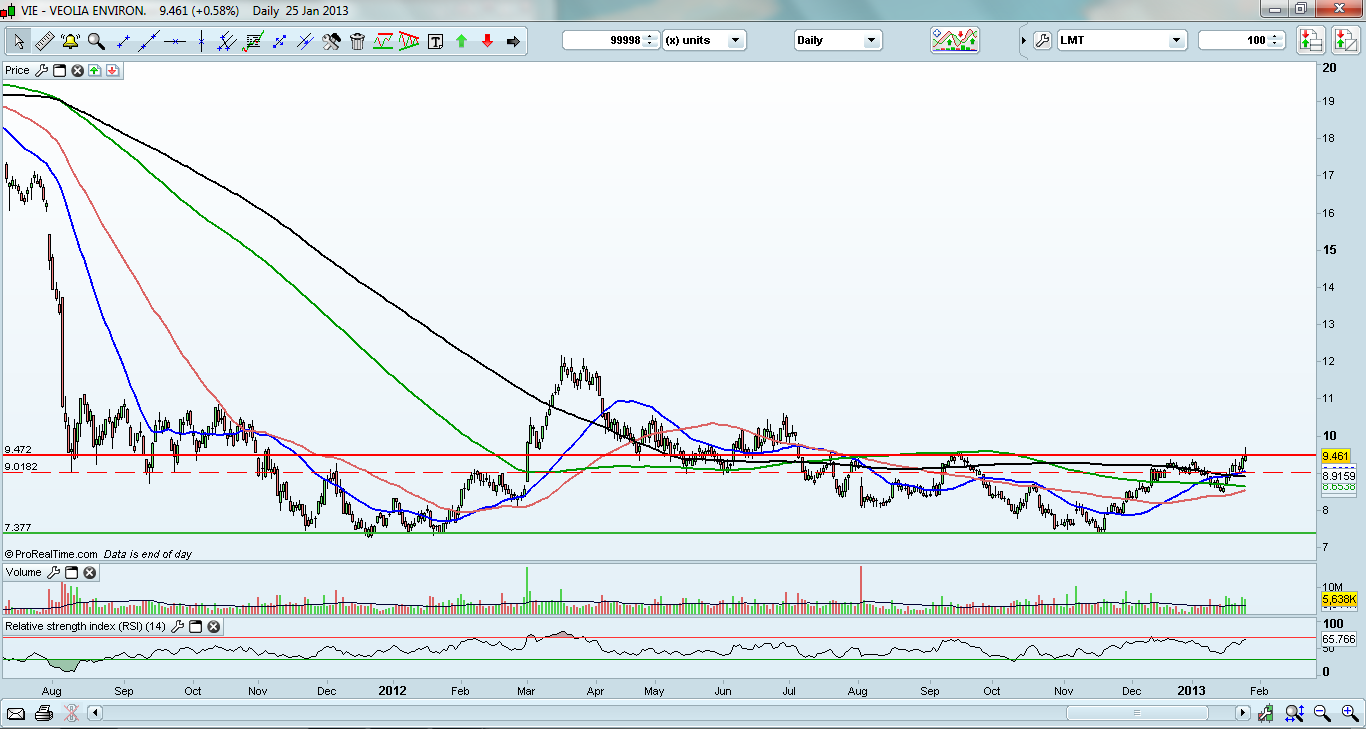Select the extended trend line tool
This screenshot has height=729, width=1366.
coord(150,41)
